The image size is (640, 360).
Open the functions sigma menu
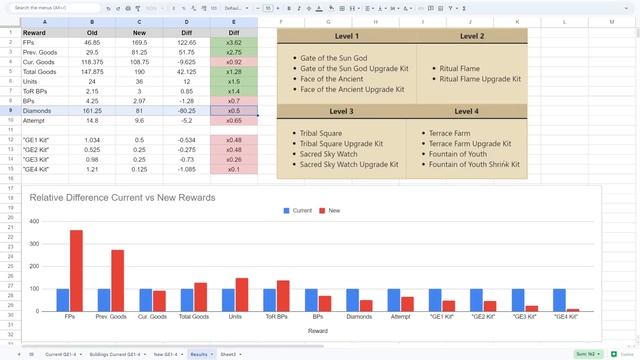[464, 8]
